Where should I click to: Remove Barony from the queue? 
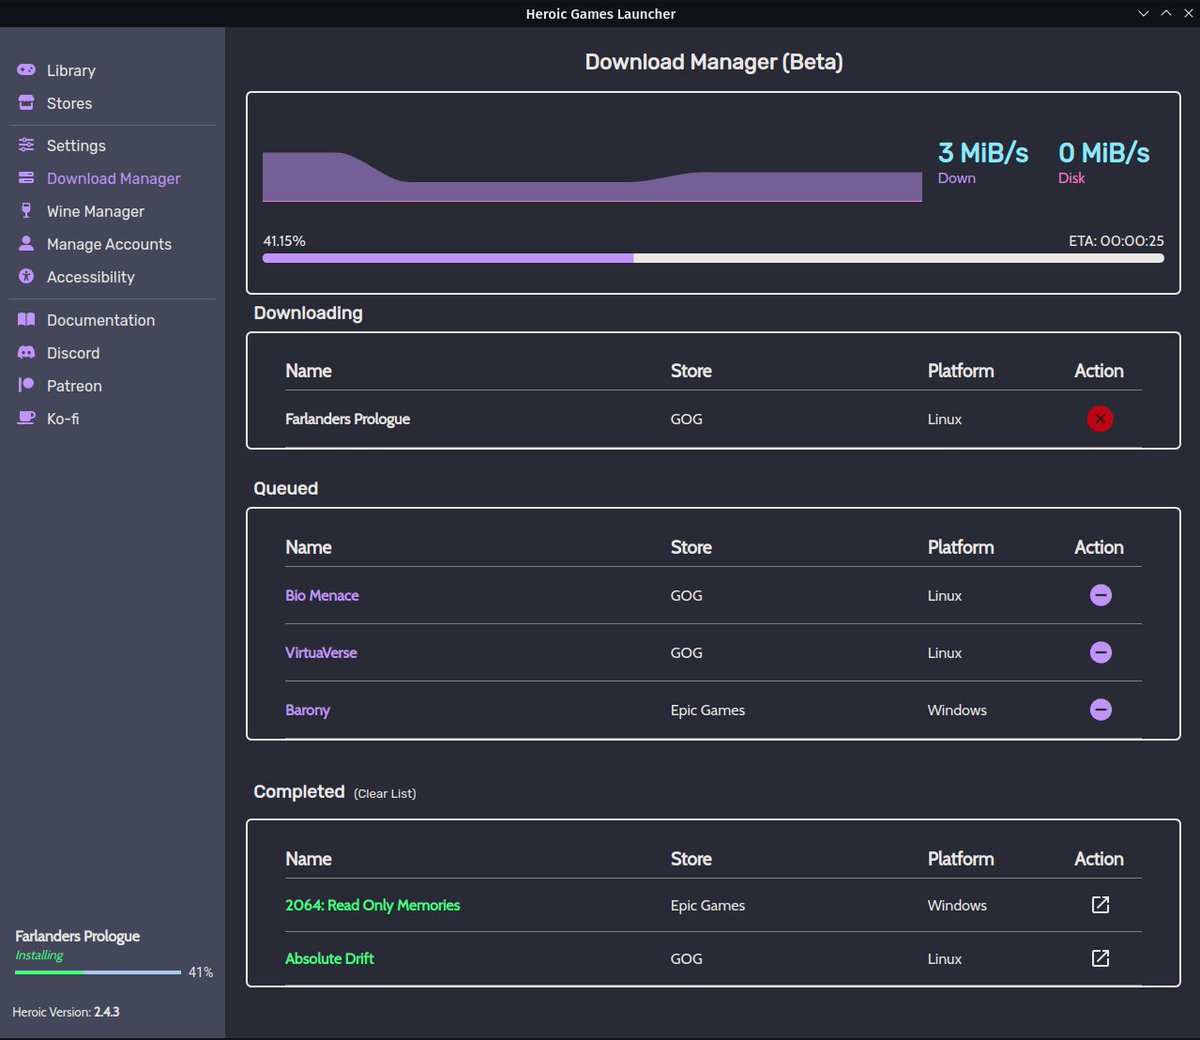click(x=1100, y=710)
